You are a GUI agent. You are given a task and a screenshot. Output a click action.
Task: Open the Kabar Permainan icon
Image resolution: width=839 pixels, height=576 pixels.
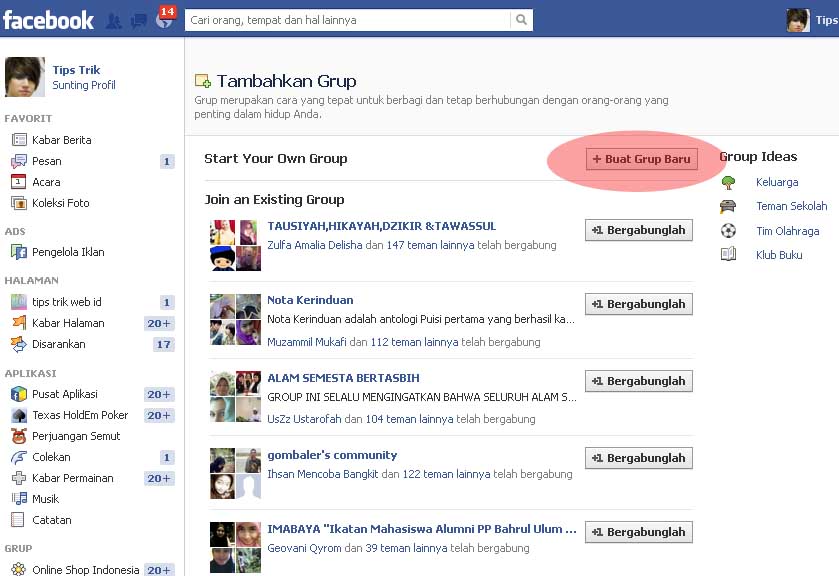click(x=19, y=478)
